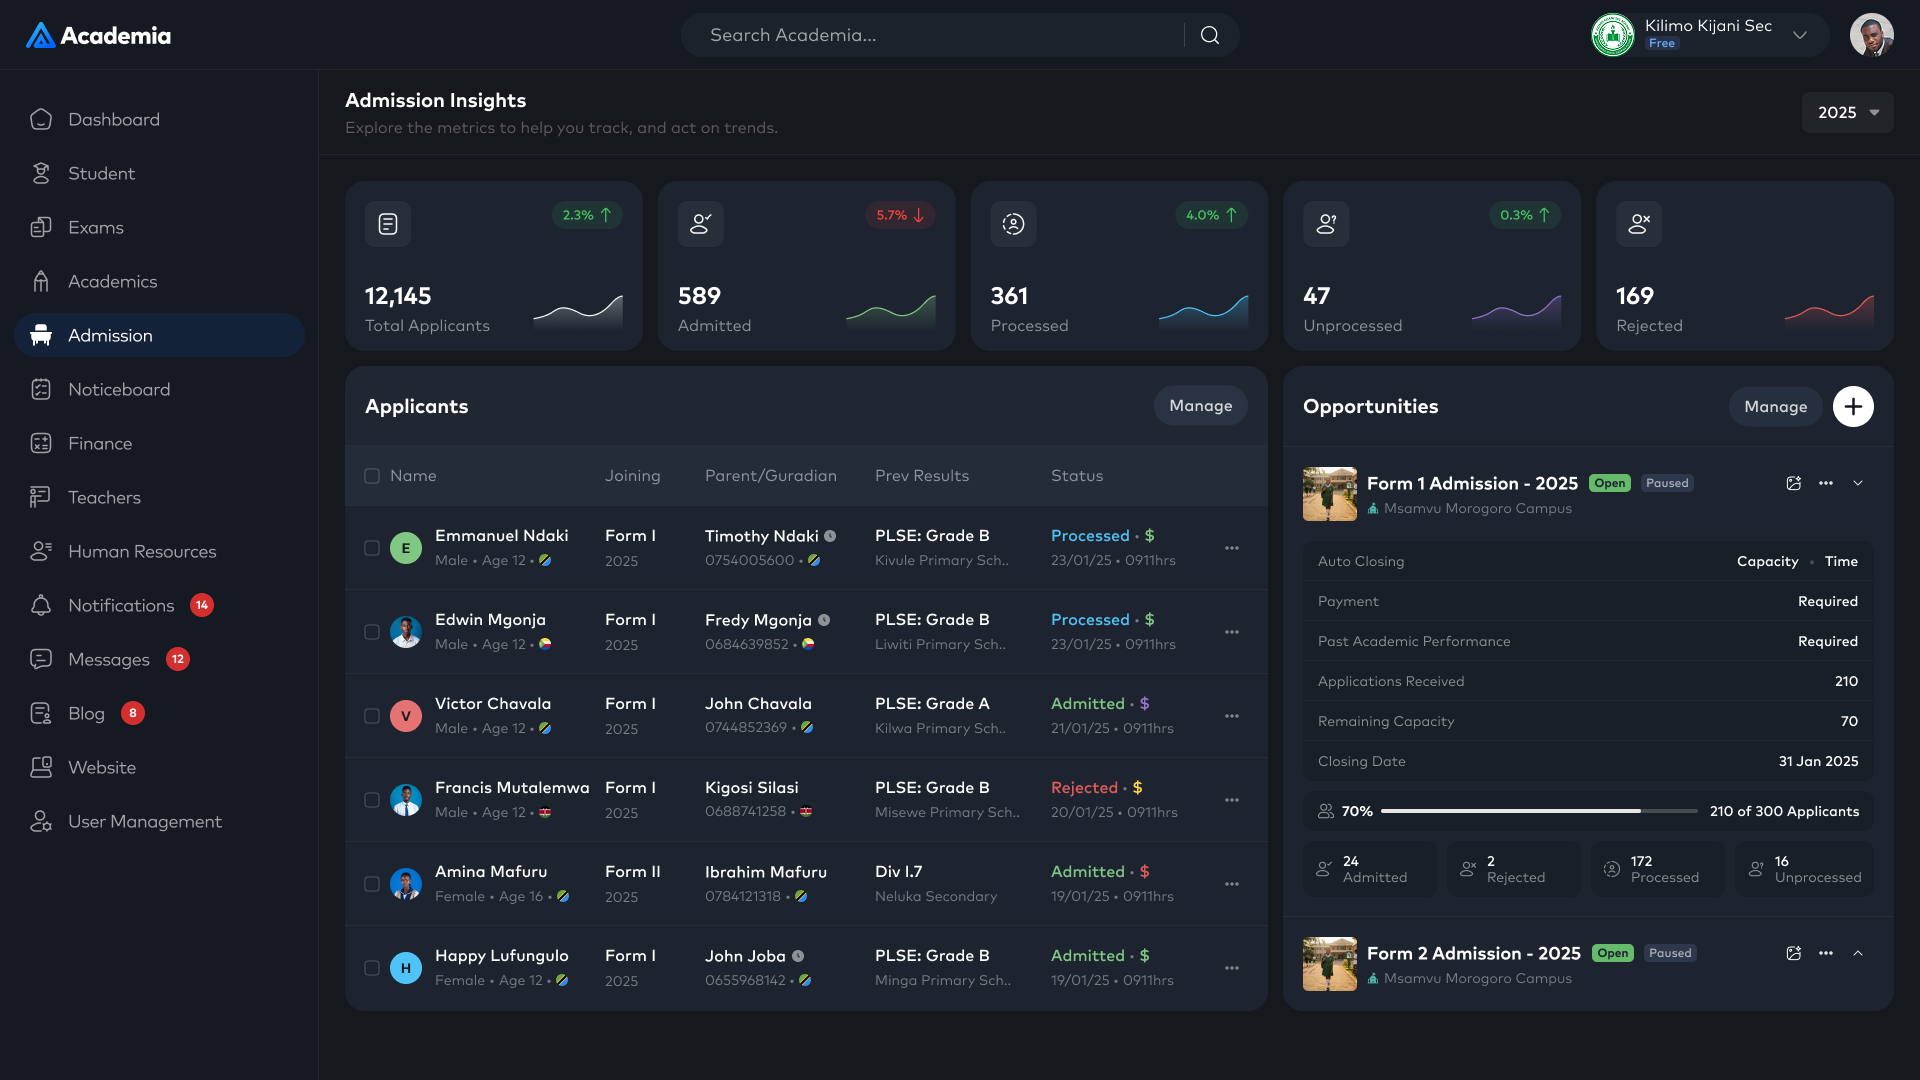Open Noticeboard in the sidebar
The height and width of the screenshot is (1080, 1920).
click(119, 390)
